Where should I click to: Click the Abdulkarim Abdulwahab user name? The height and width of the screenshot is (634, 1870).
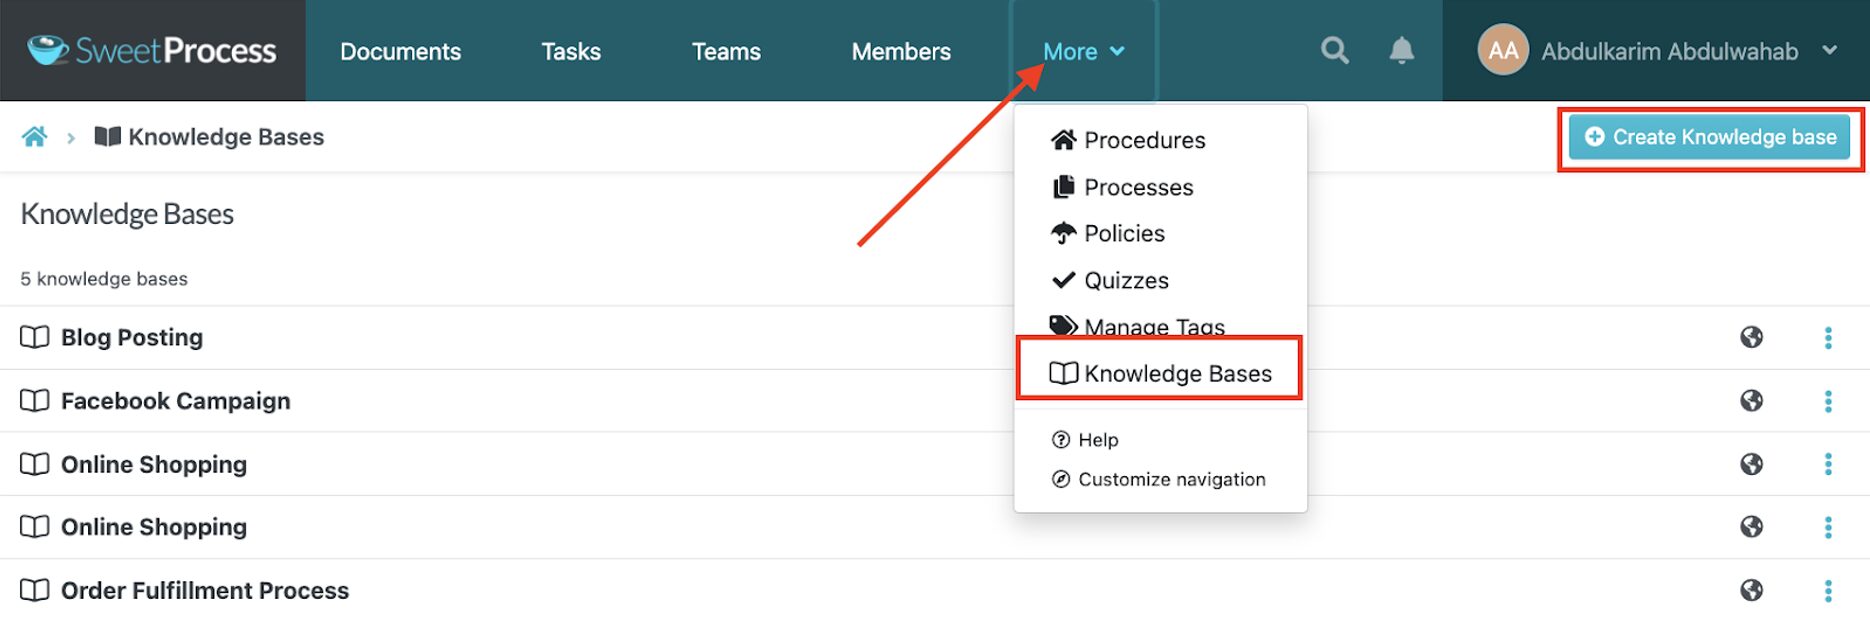point(1669,51)
